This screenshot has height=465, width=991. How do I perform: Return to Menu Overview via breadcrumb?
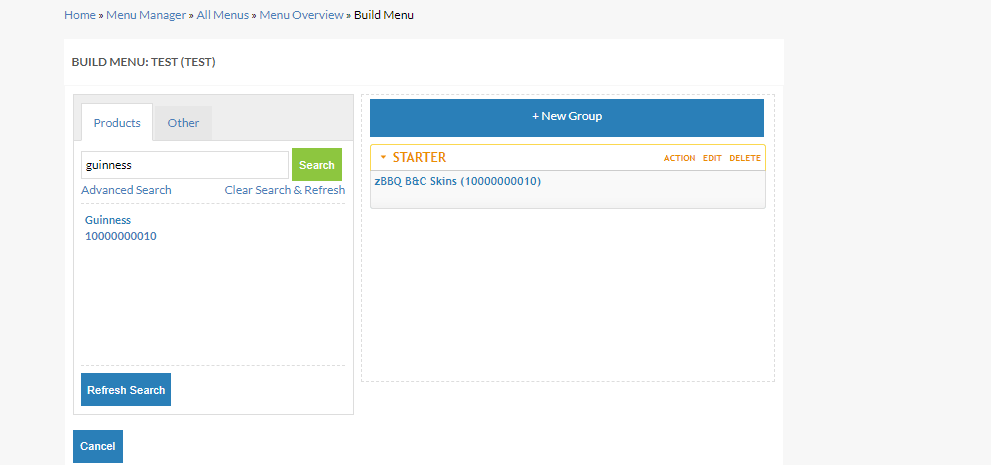point(301,15)
